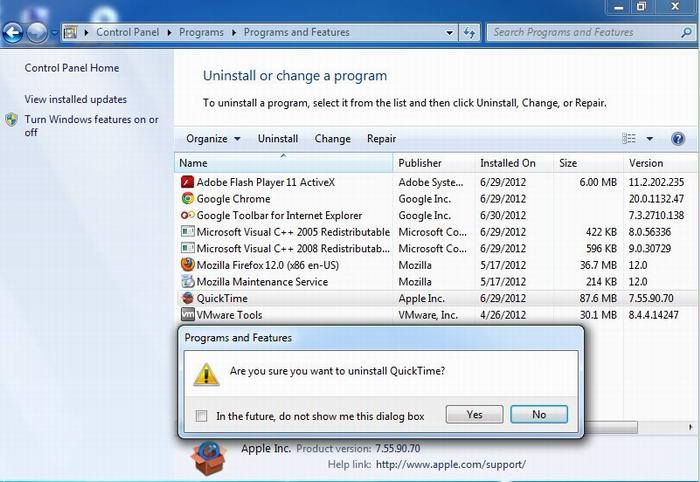Viewport: 700px width, 482px height.
Task: Select the Mozilla Maintenance Service row
Action: coord(437,281)
